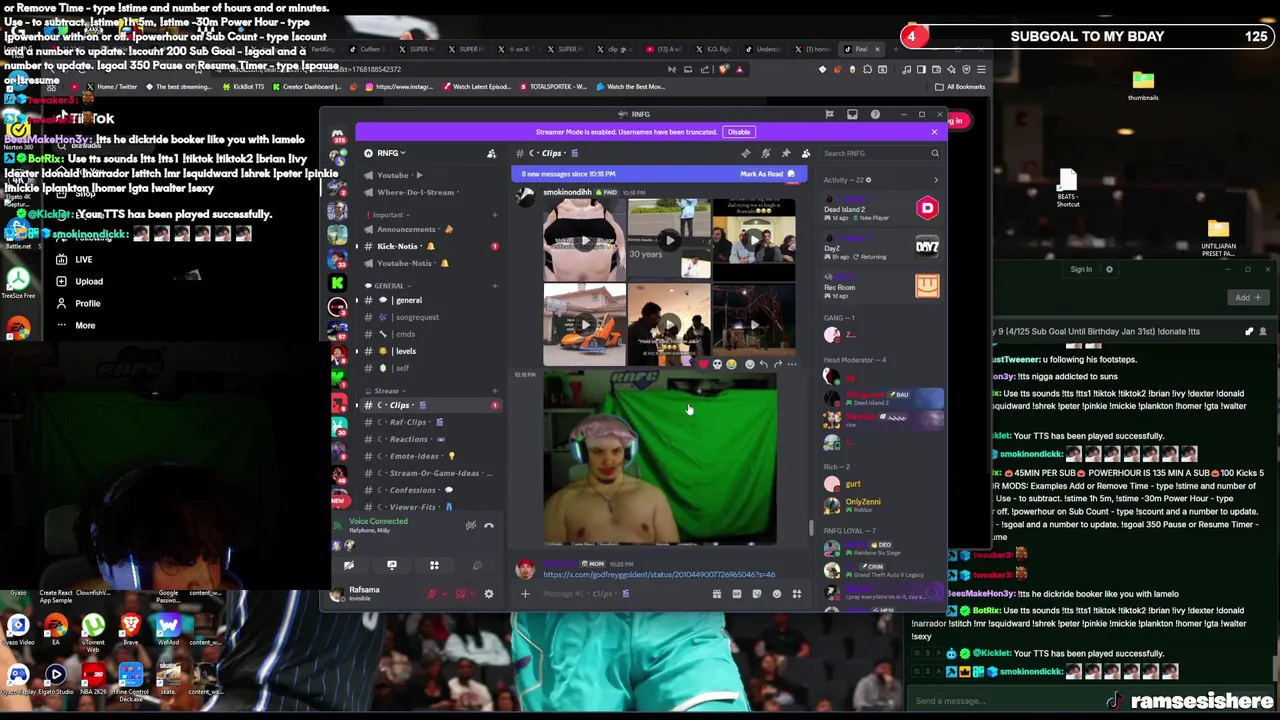
Task: Attach a file with the plus icon
Action: [x=525, y=594]
